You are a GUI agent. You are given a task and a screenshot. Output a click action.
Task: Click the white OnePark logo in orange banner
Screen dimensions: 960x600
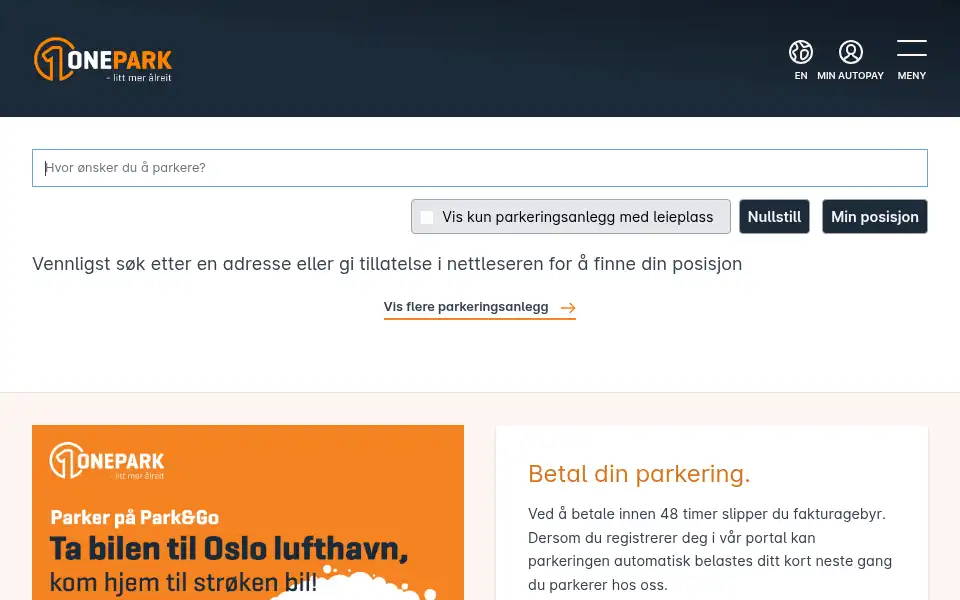coord(107,460)
